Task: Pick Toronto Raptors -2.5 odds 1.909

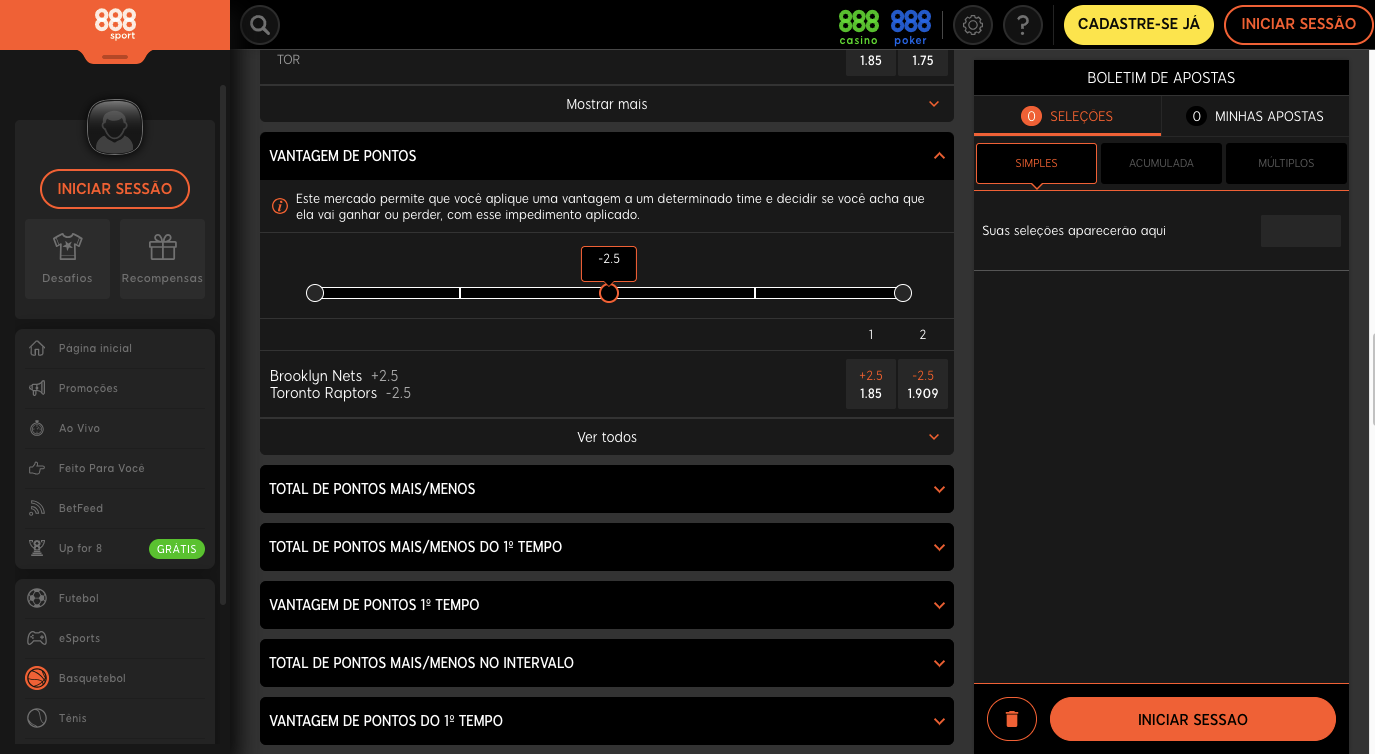Action: click(923, 385)
